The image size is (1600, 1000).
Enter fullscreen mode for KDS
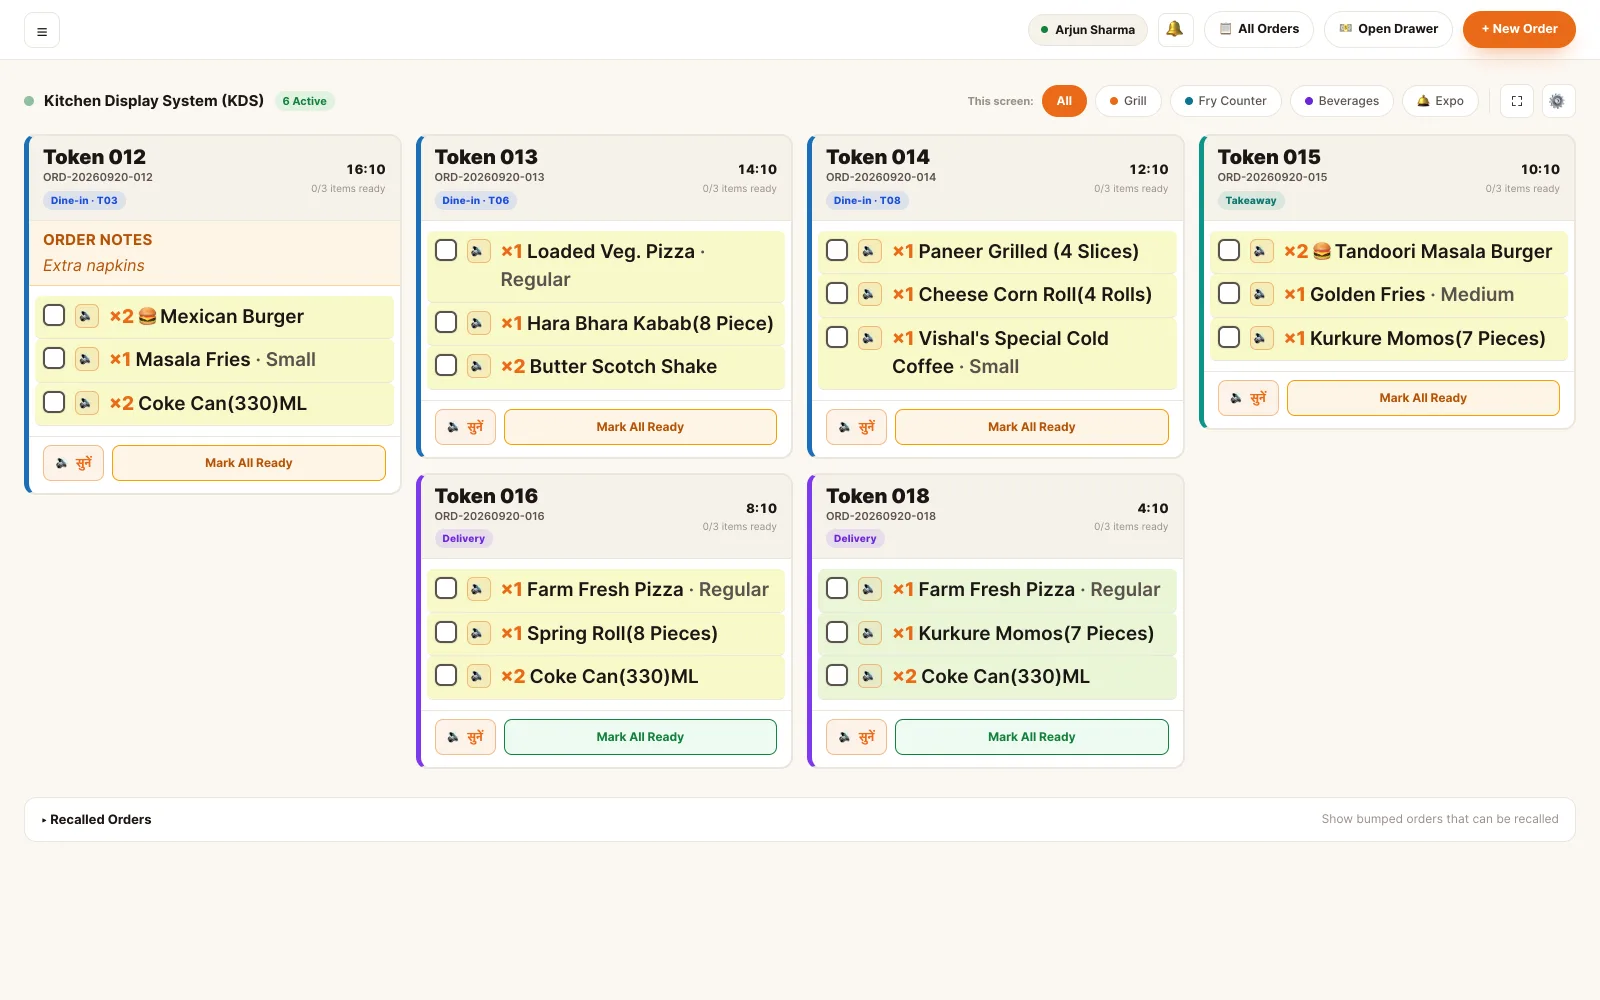point(1517,101)
